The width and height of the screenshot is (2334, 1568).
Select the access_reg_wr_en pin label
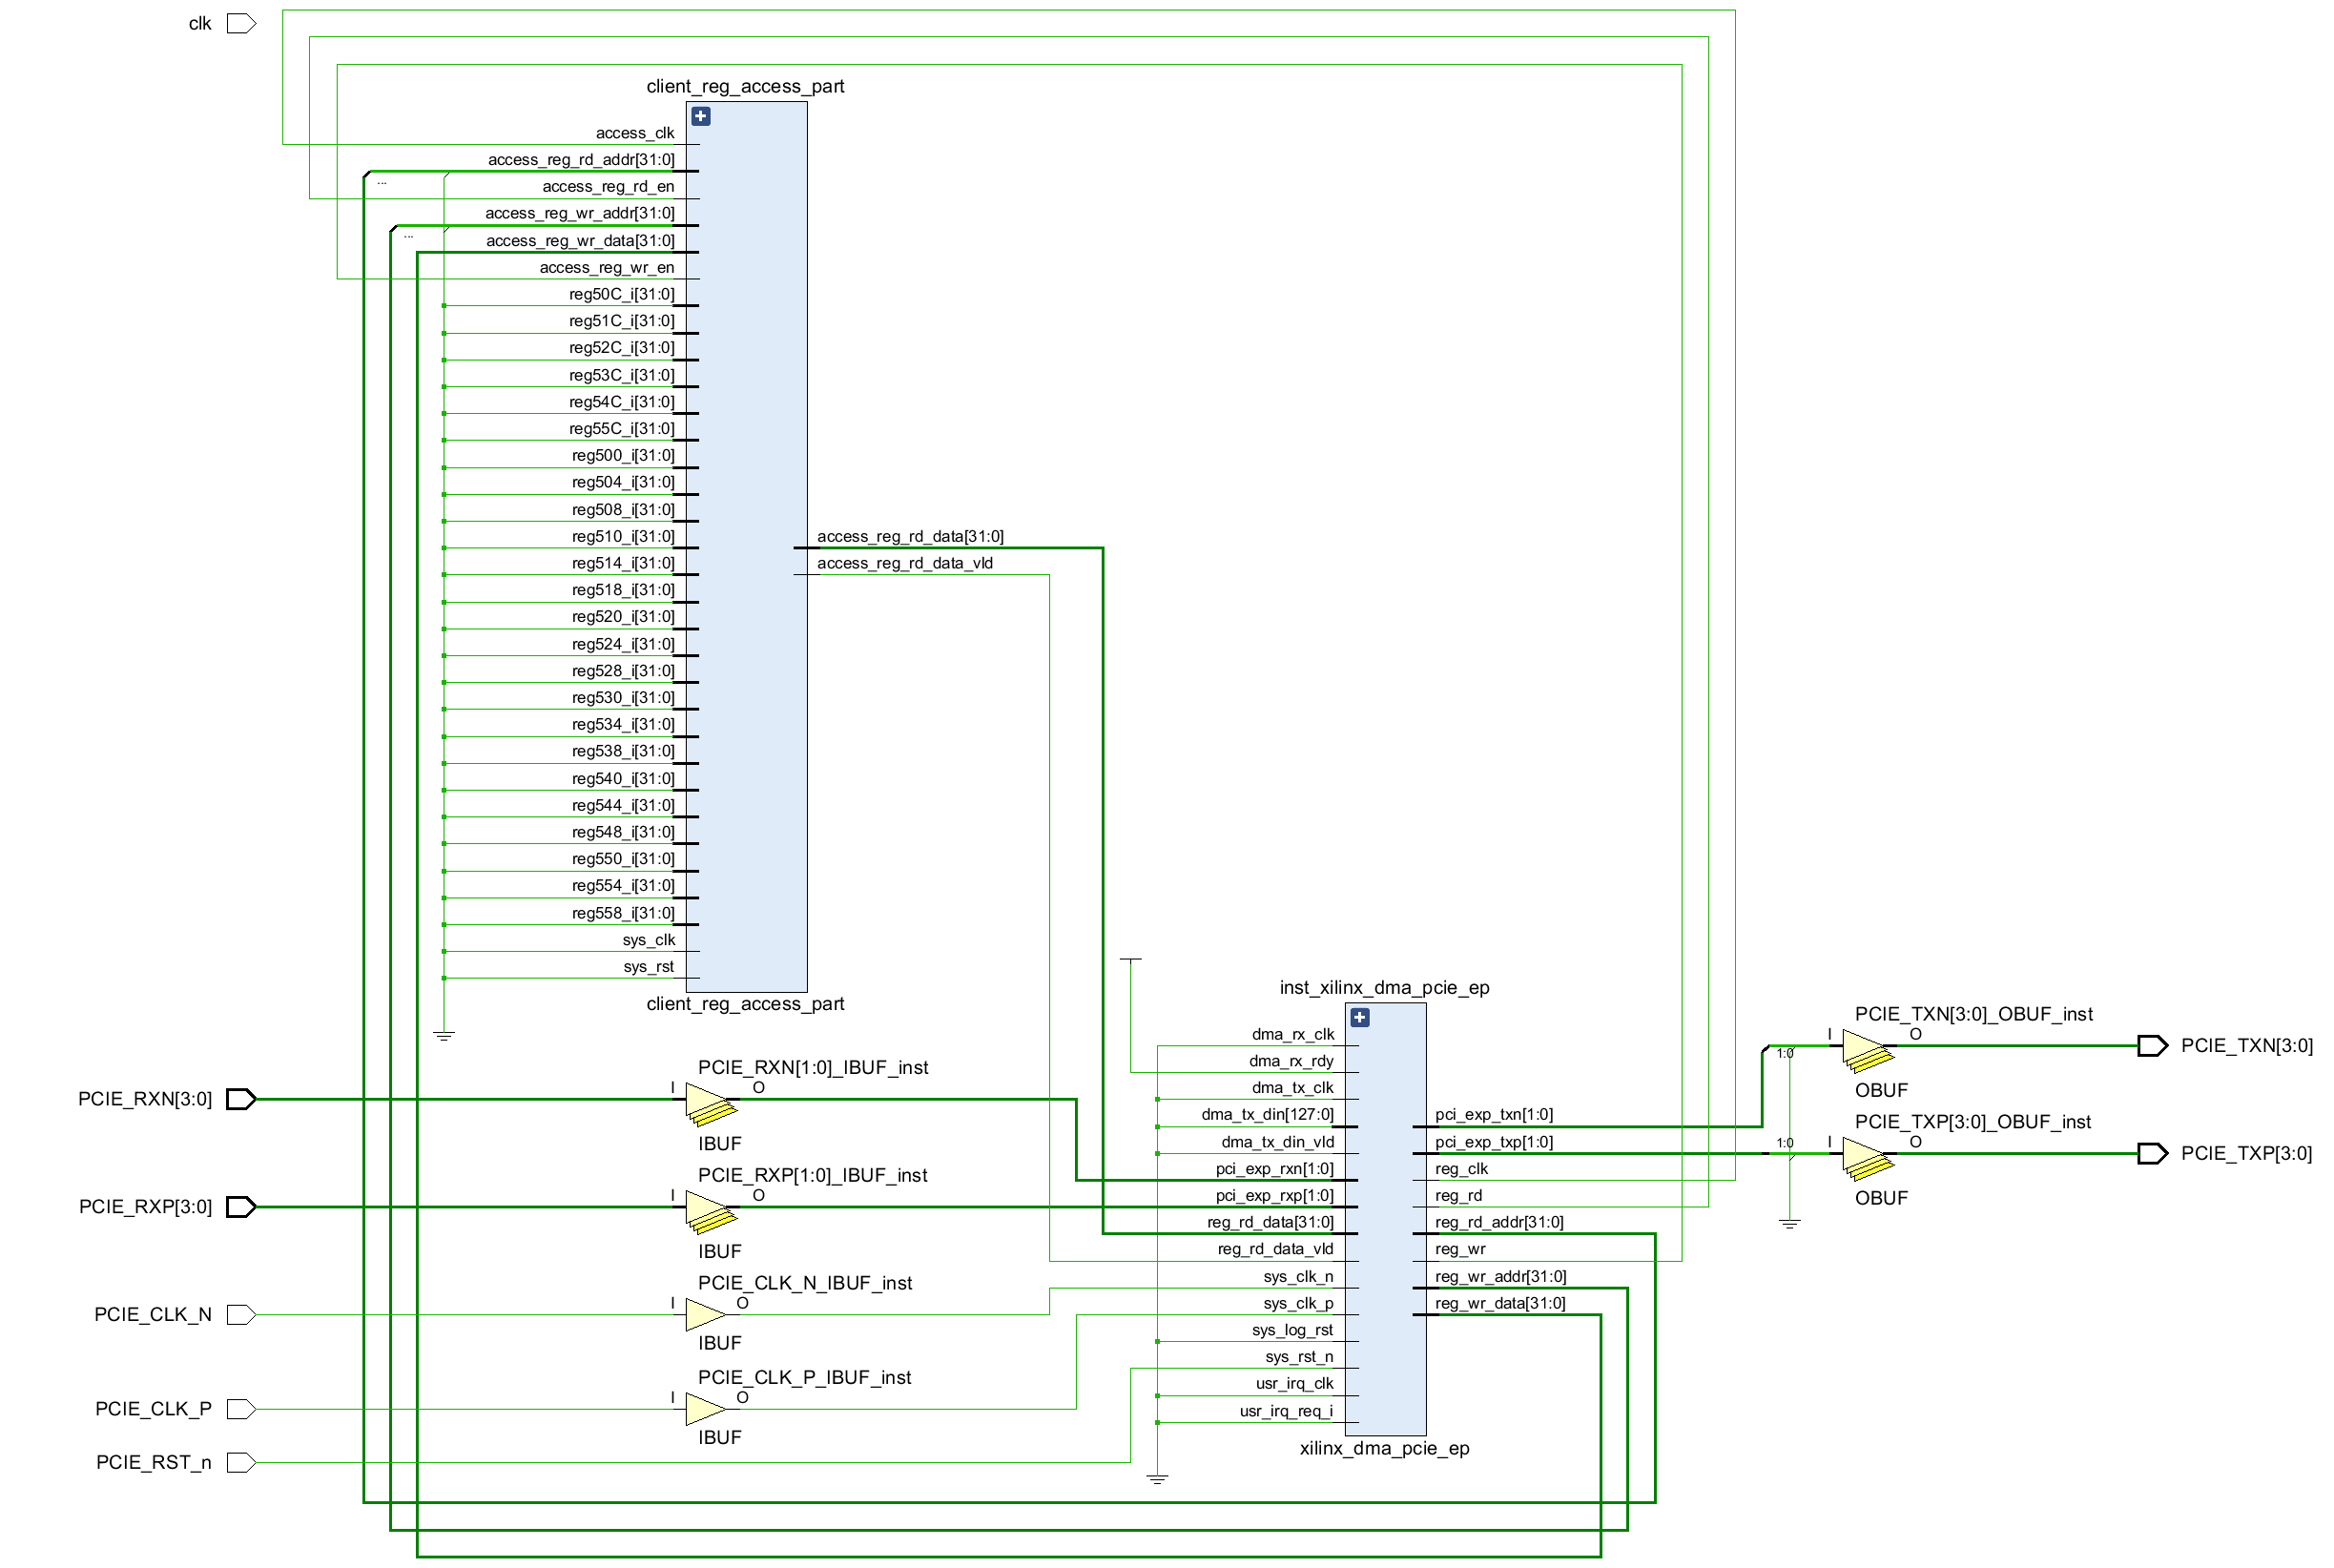point(606,268)
